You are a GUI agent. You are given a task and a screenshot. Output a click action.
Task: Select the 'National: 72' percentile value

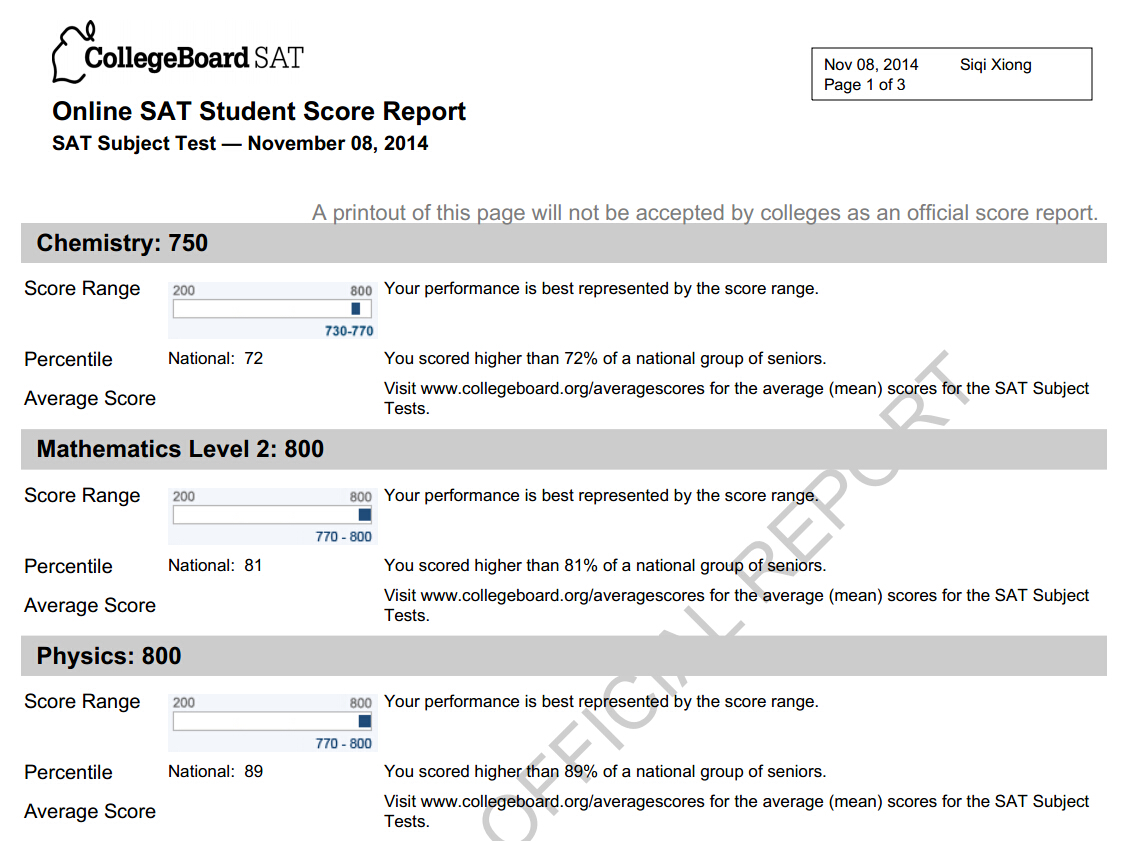pyautogui.click(x=215, y=358)
